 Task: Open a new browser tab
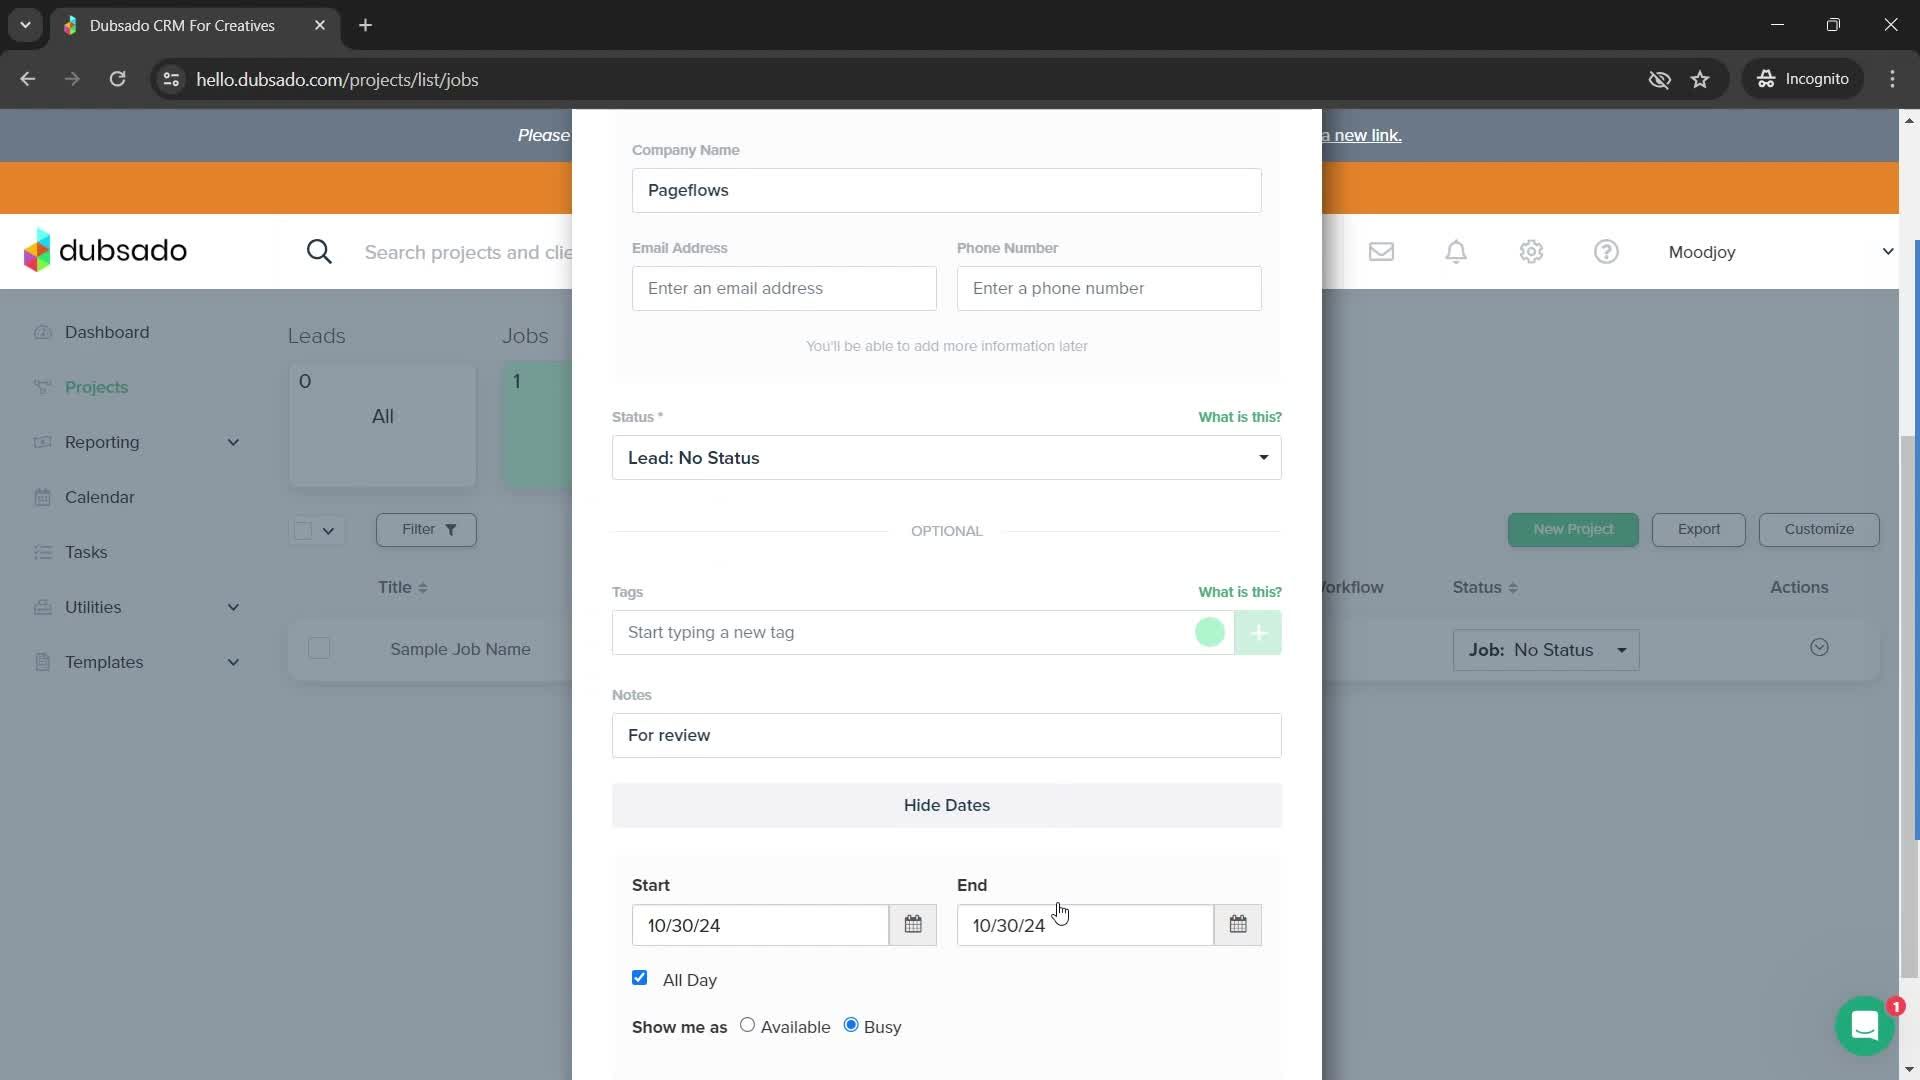coord(366,25)
